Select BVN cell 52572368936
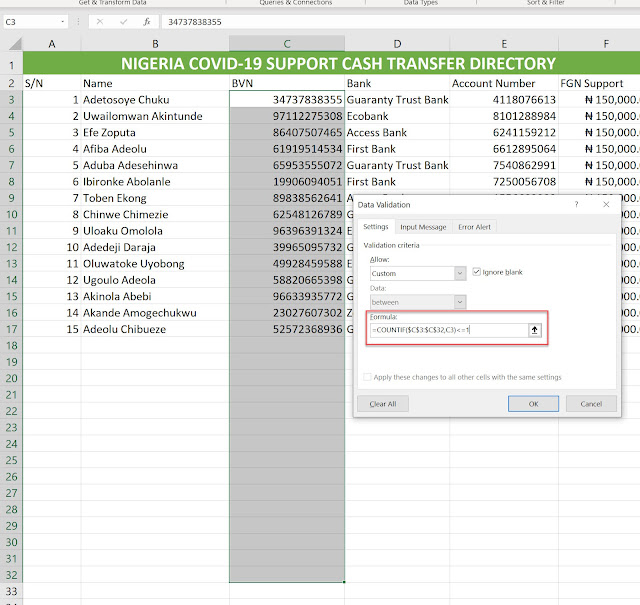The width and height of the screenshot is (640, 605). pyautogui.click(x=287, y=329)
